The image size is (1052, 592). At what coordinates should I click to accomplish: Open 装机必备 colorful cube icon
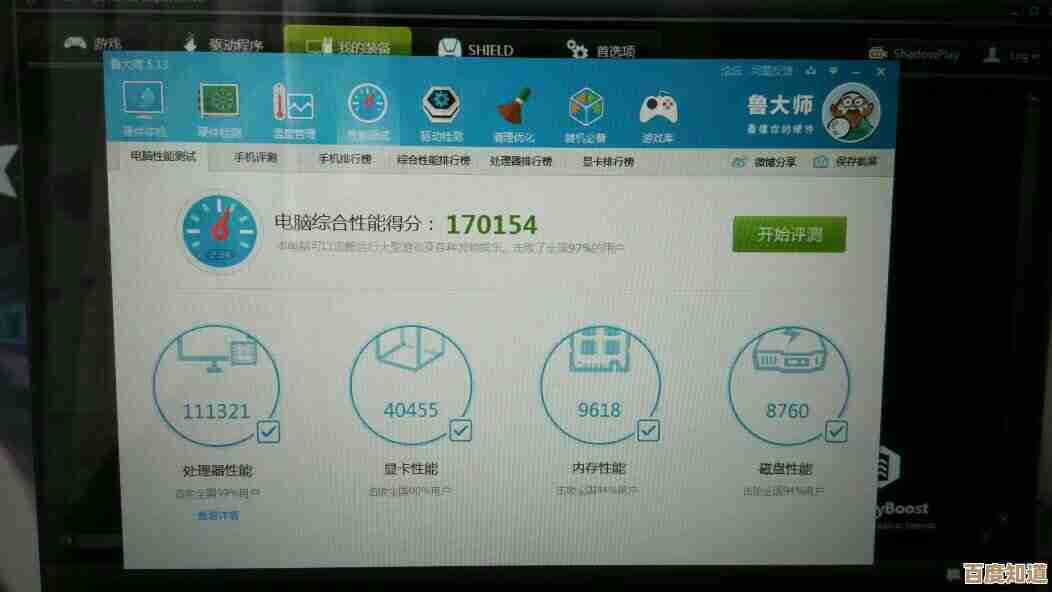tap(586, 108)
